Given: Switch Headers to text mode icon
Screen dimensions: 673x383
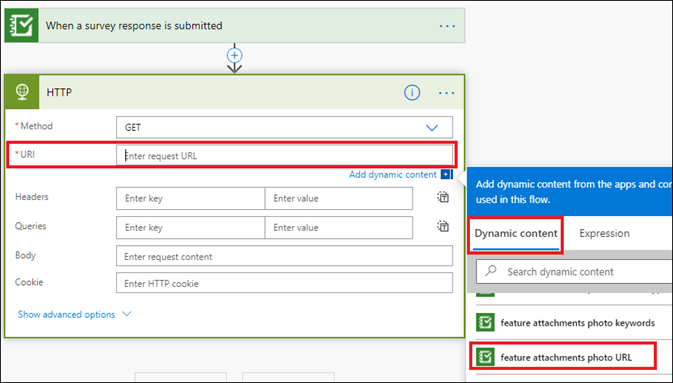Looking at the screenshot, I should click(x=443, y=197).
